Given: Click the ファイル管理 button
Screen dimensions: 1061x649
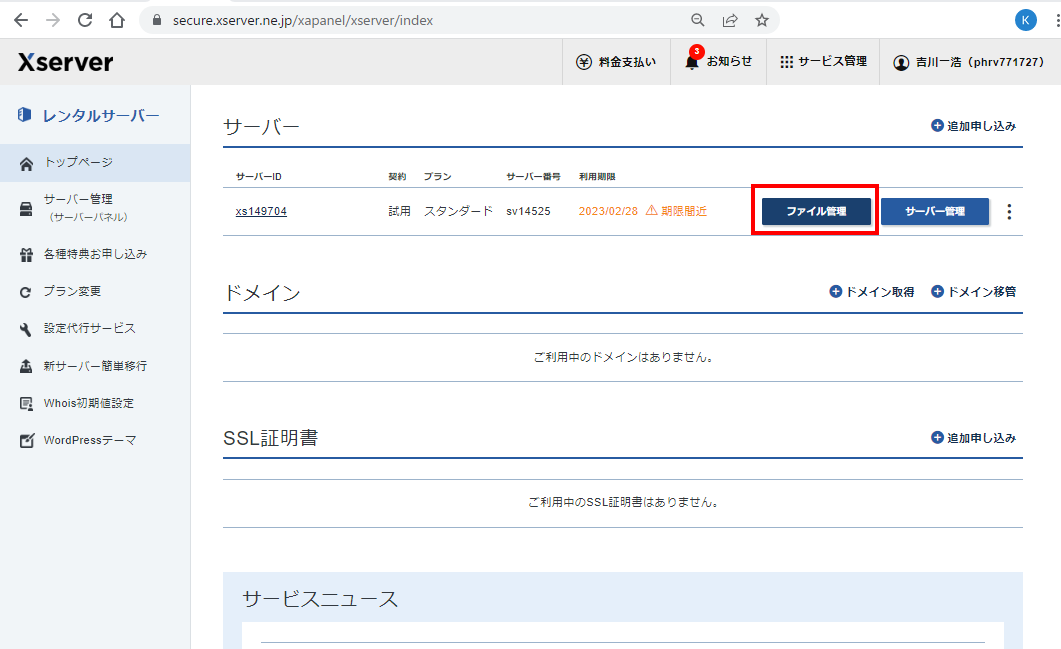Looking at the screenshot, I should (816, 211).
